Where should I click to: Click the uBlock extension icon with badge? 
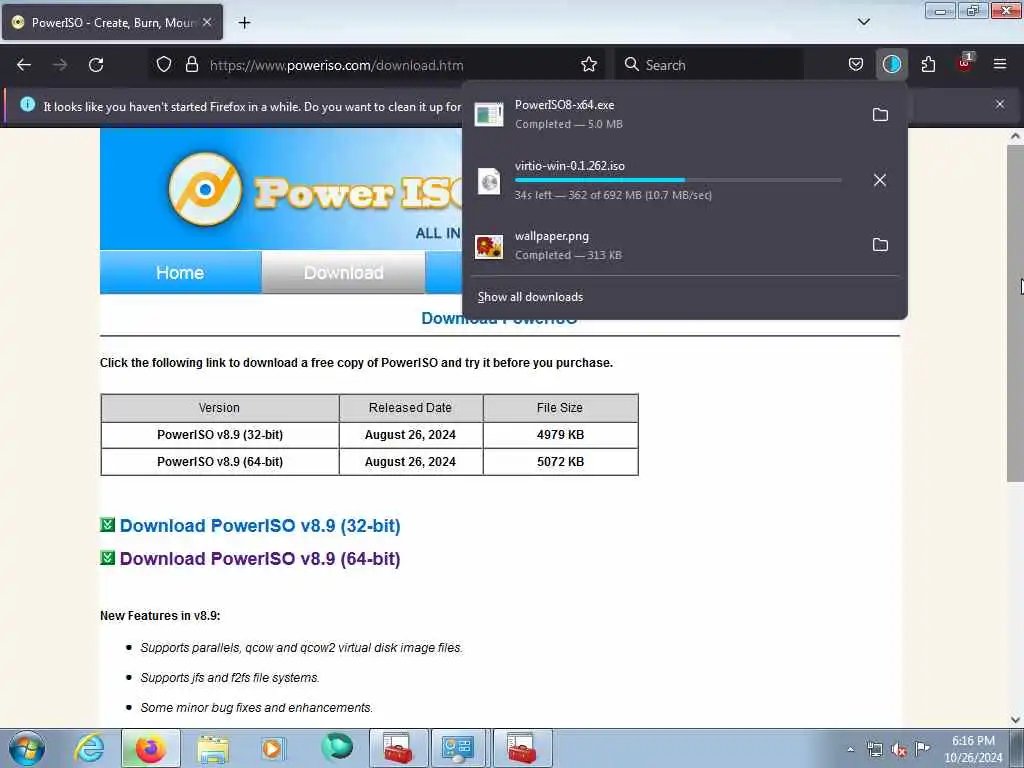(x=965, y=63)
